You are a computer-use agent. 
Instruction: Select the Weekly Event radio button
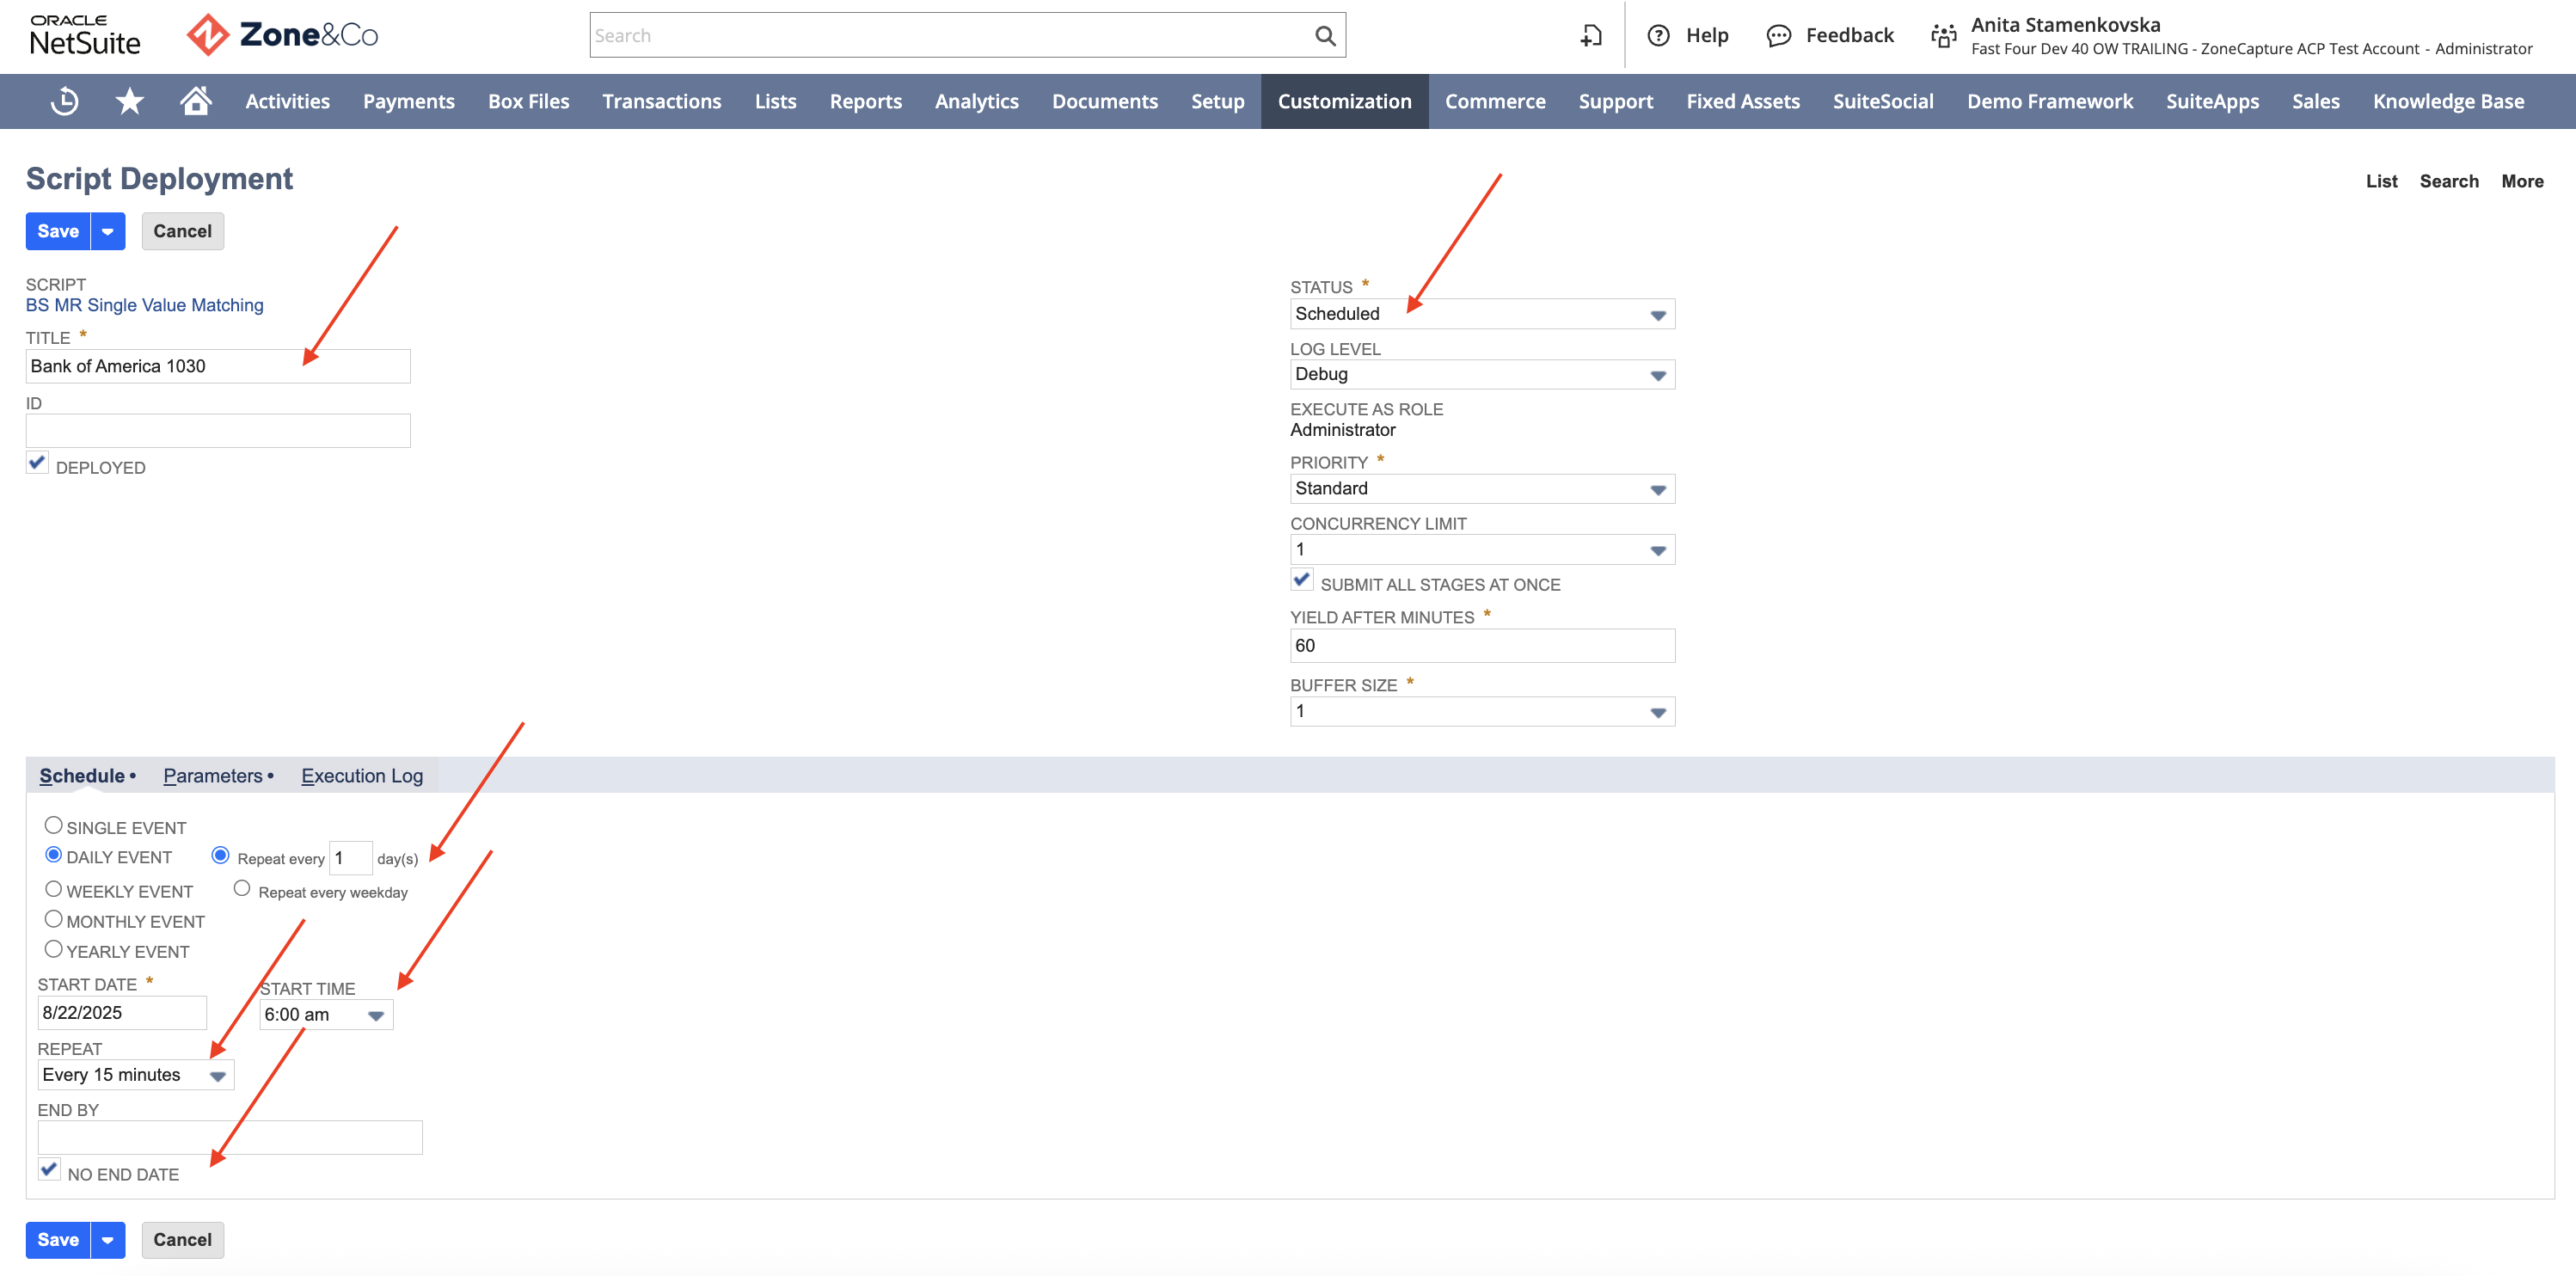(54, 889)
